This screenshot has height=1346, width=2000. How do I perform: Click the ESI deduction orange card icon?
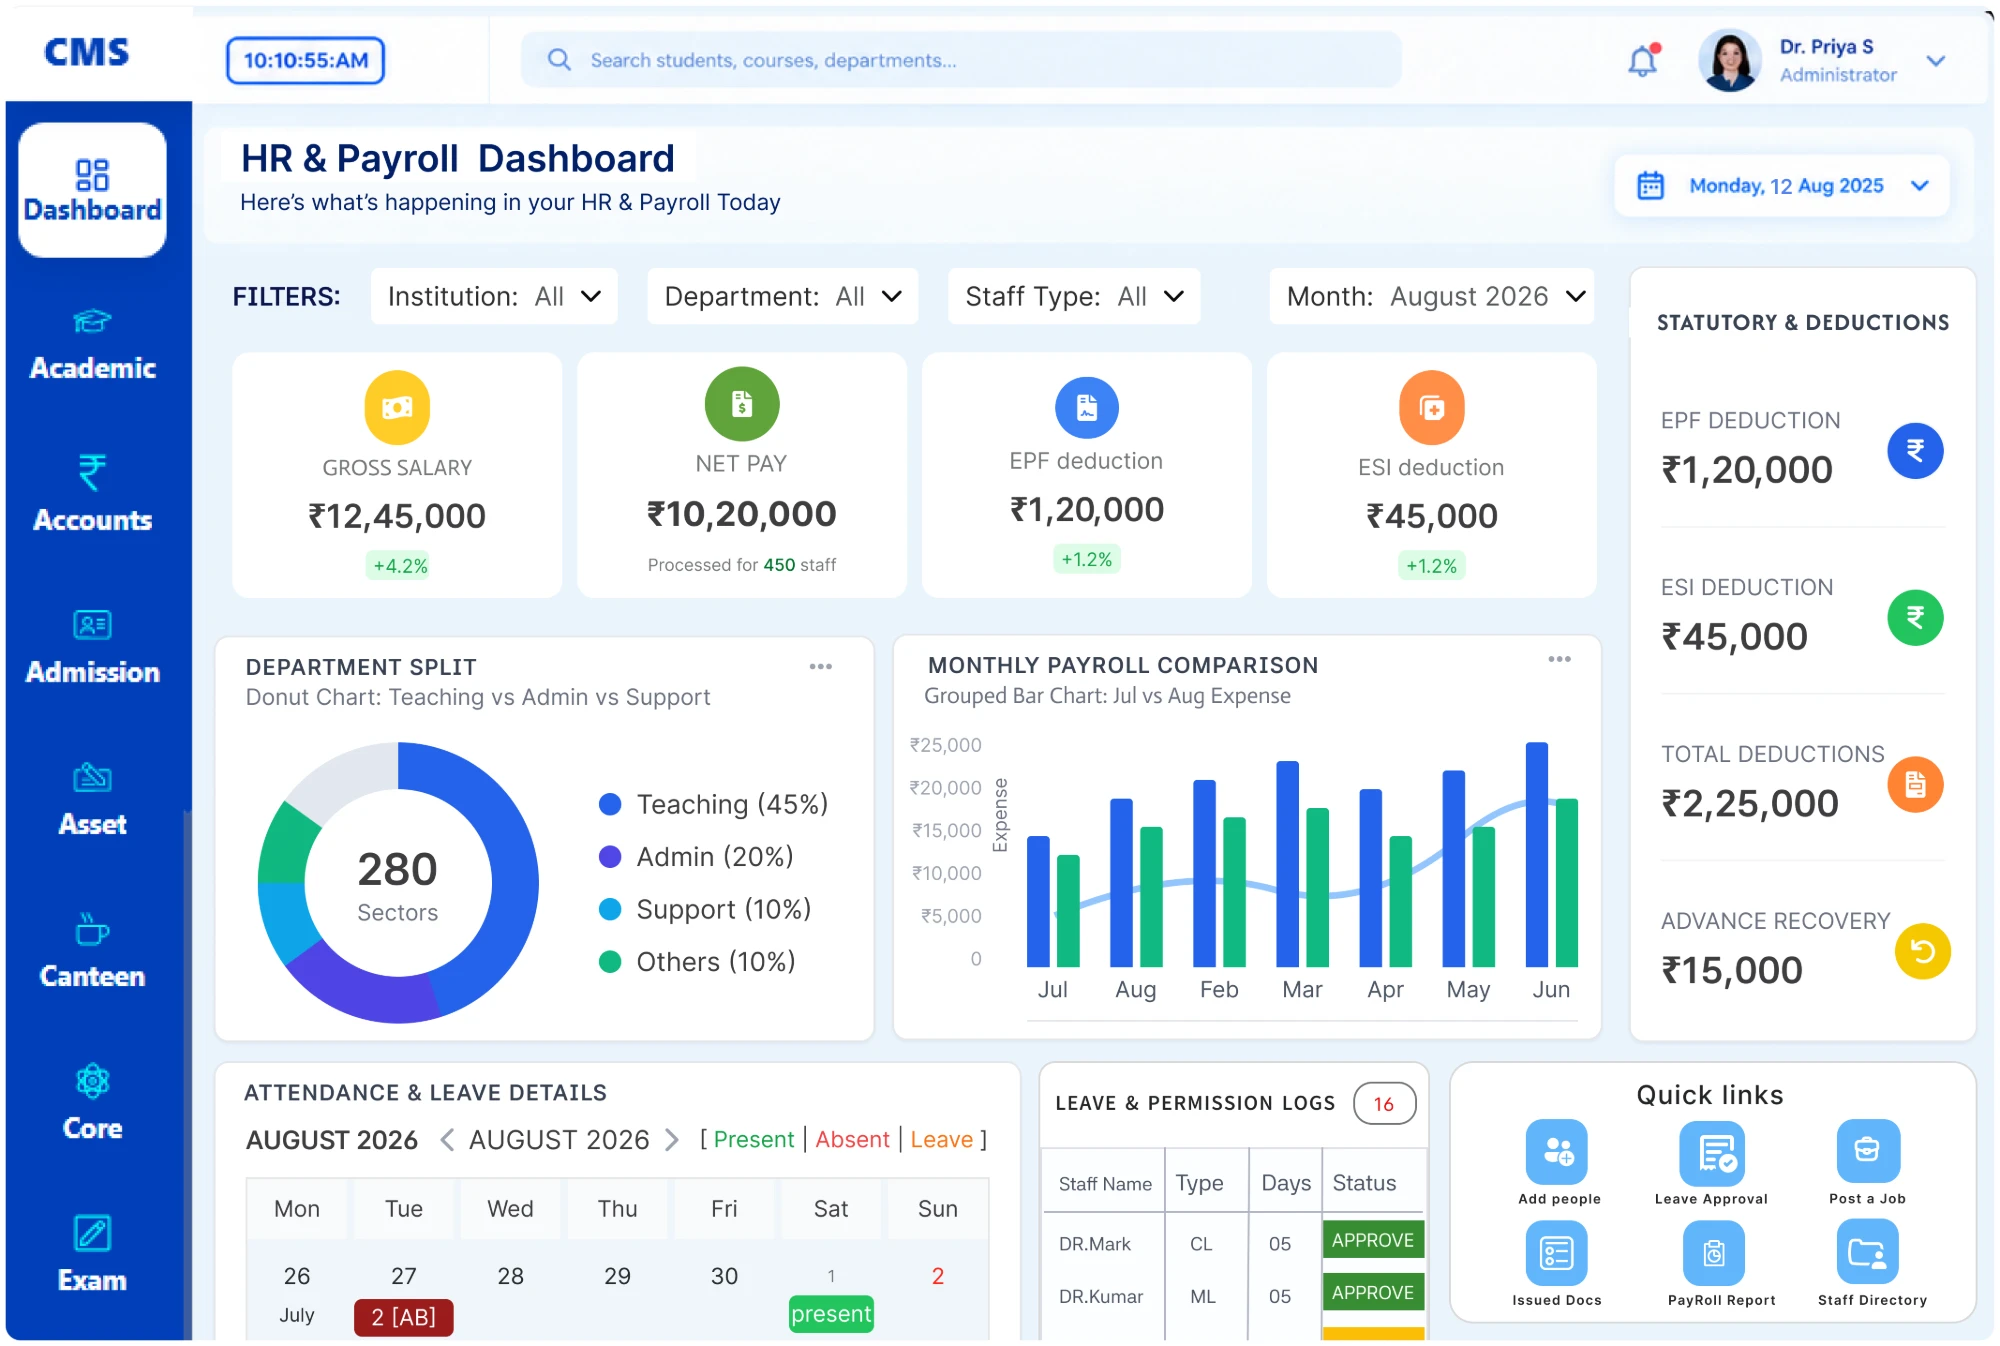click(1432, 407)
